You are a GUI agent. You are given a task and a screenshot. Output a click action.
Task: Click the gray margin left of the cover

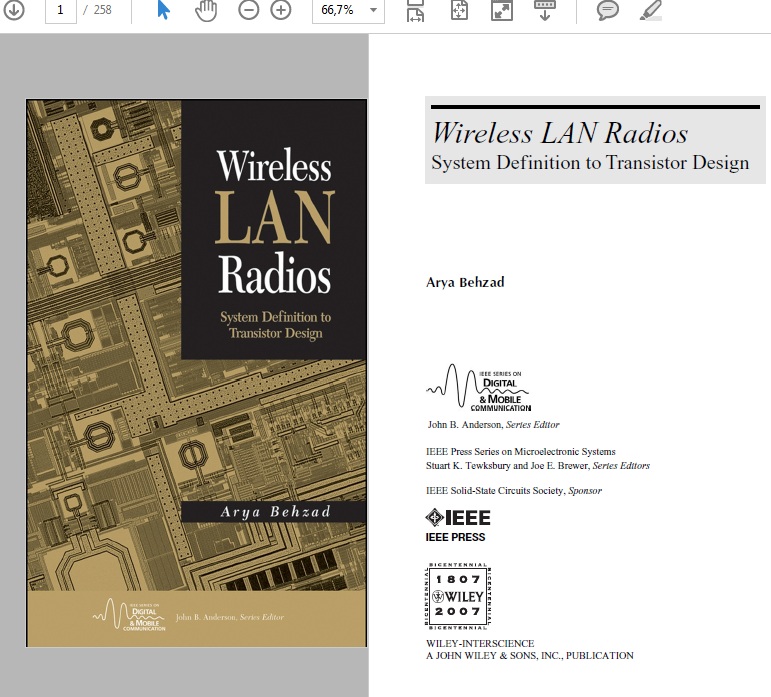[x=12, y=372]
